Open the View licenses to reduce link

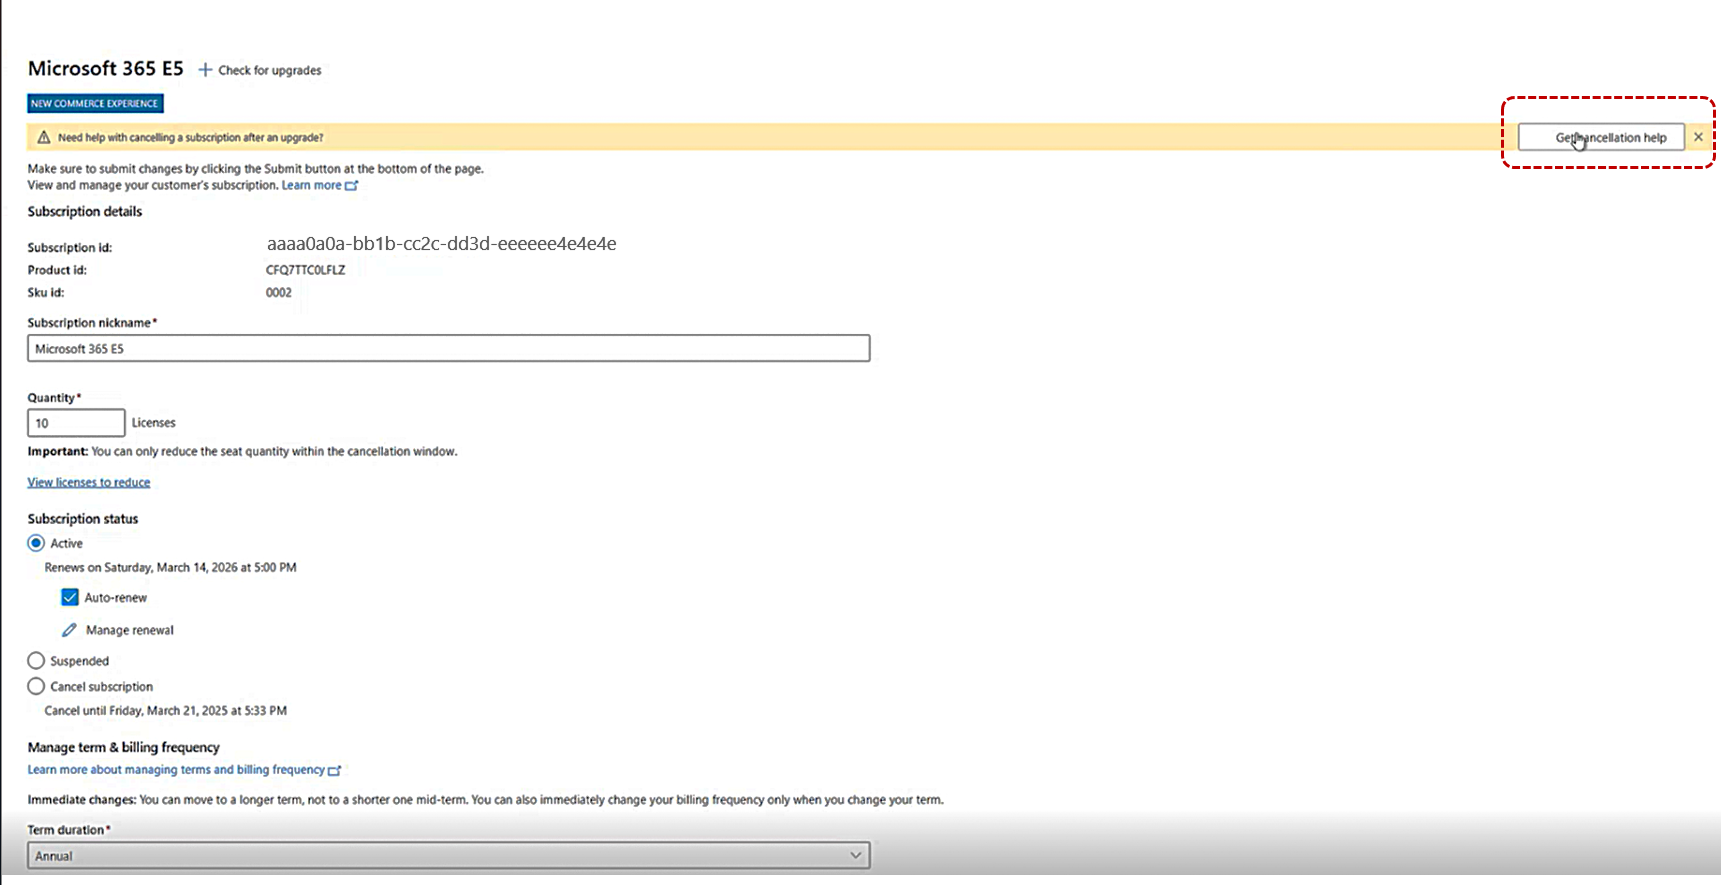click(x=89, y=482)
